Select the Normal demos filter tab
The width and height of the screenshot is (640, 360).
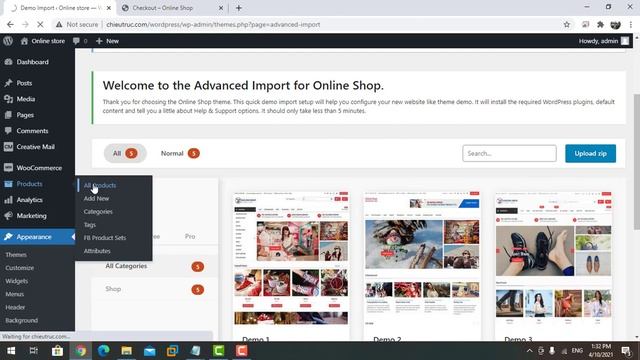tap(180, 153)
